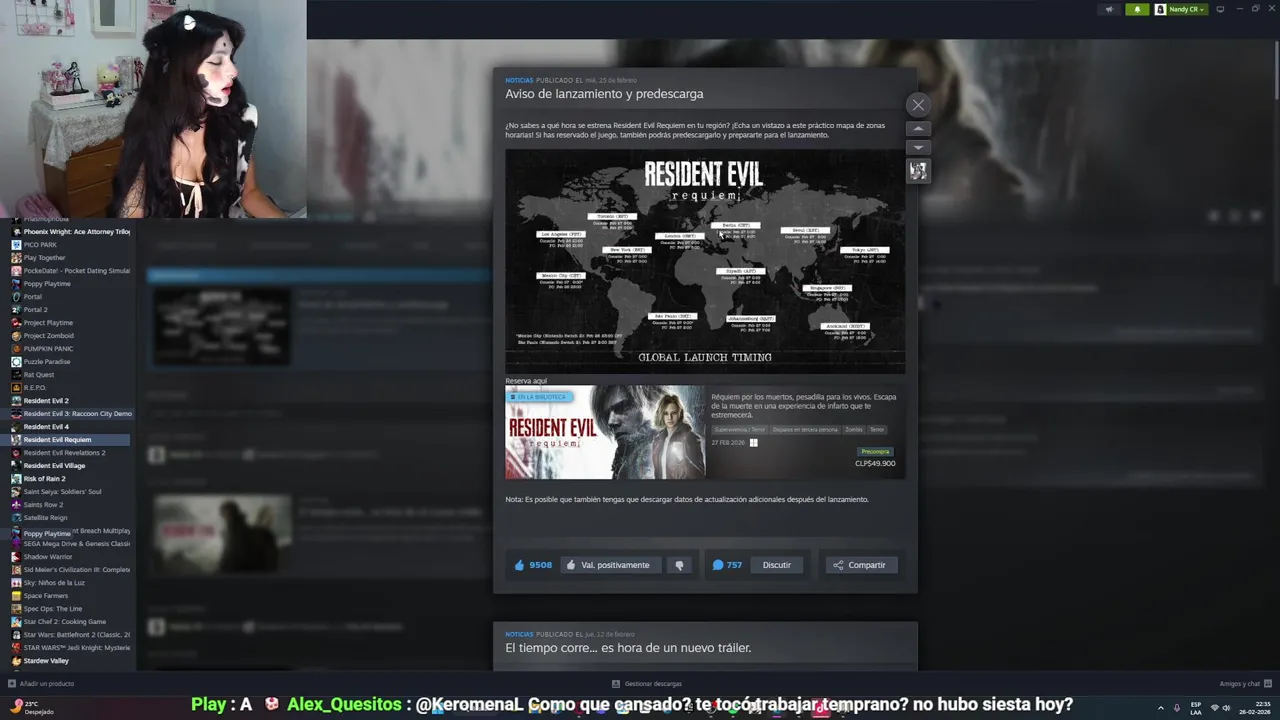
Task: Select Stardew Valley in library list
Action: click(x=70, y=661)
